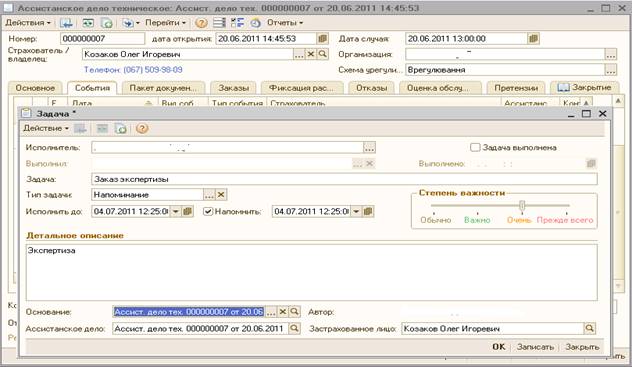Click the structure tree icon in main toolbar
The image size is (632, 367).
click(238, 23)
